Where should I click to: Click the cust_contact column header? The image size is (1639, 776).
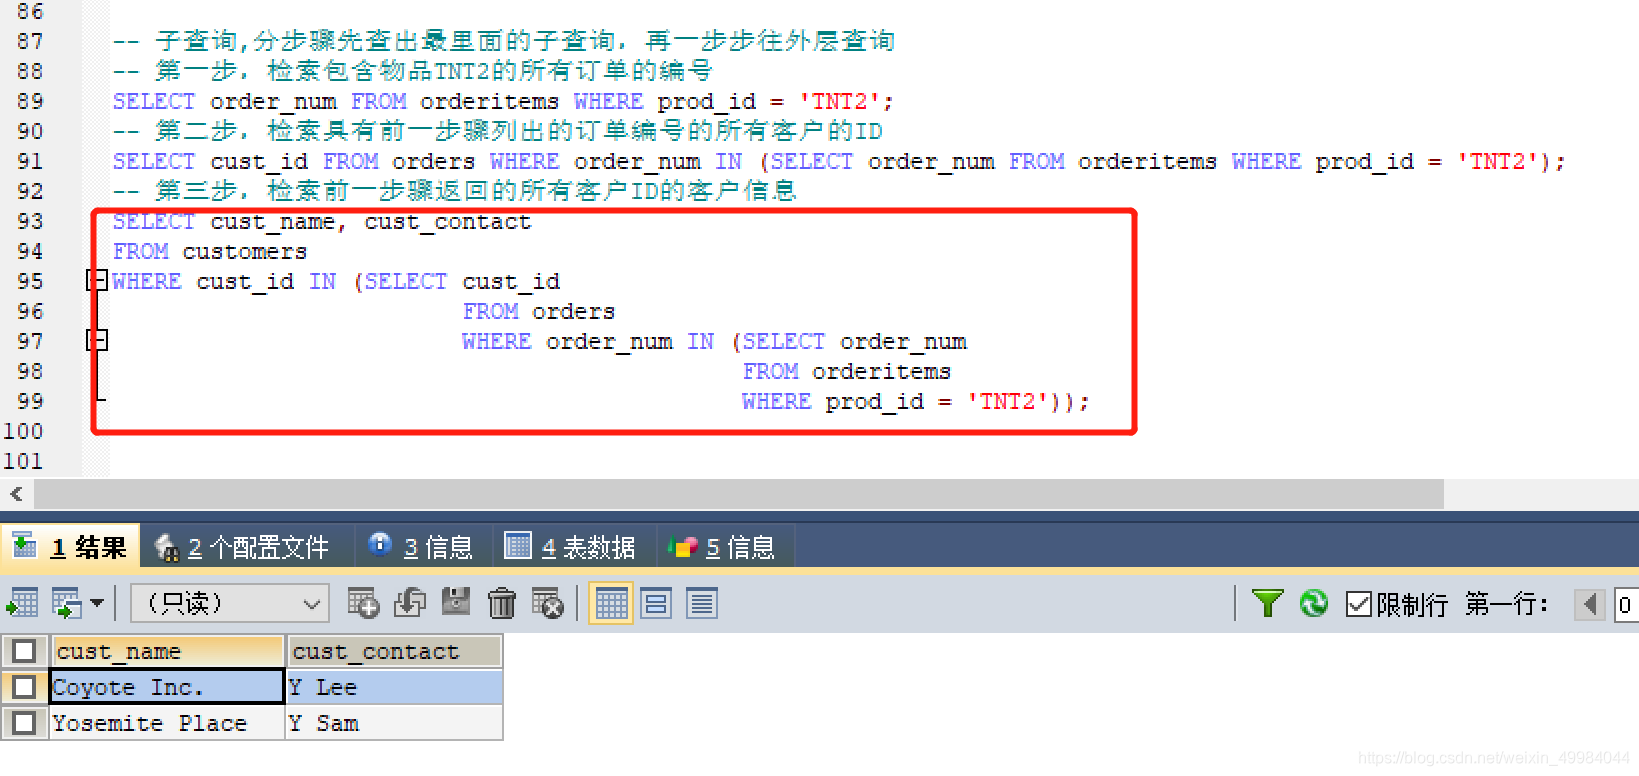(394, 651)
